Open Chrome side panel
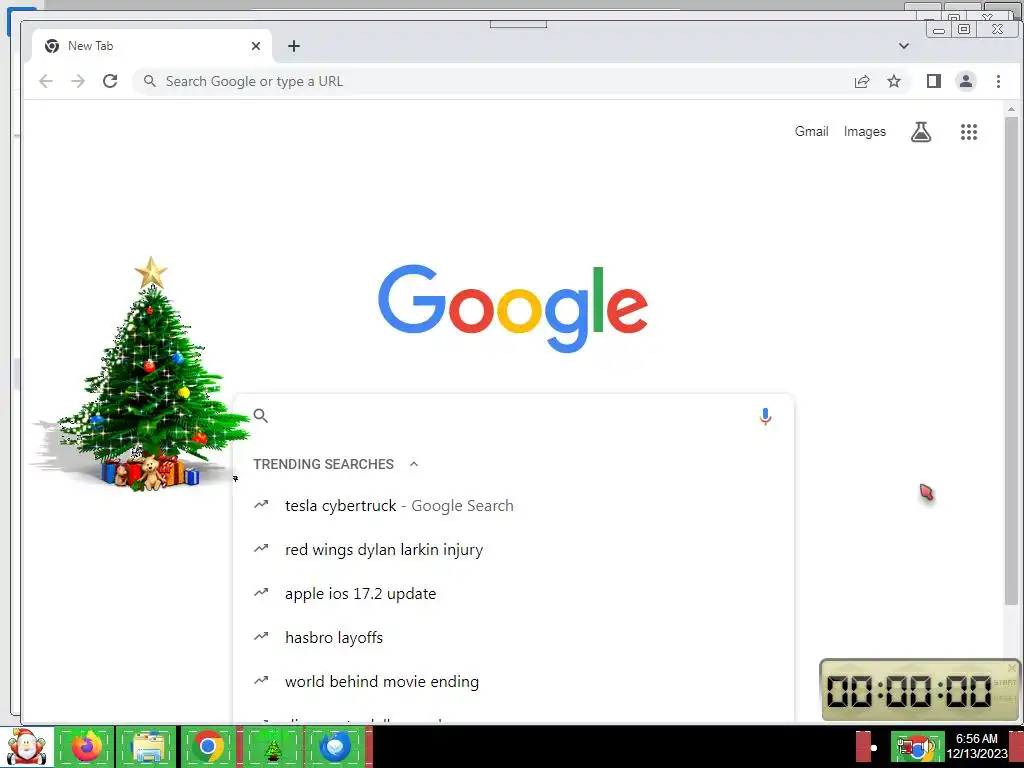Screen dimensions: 1024x768 934,81
